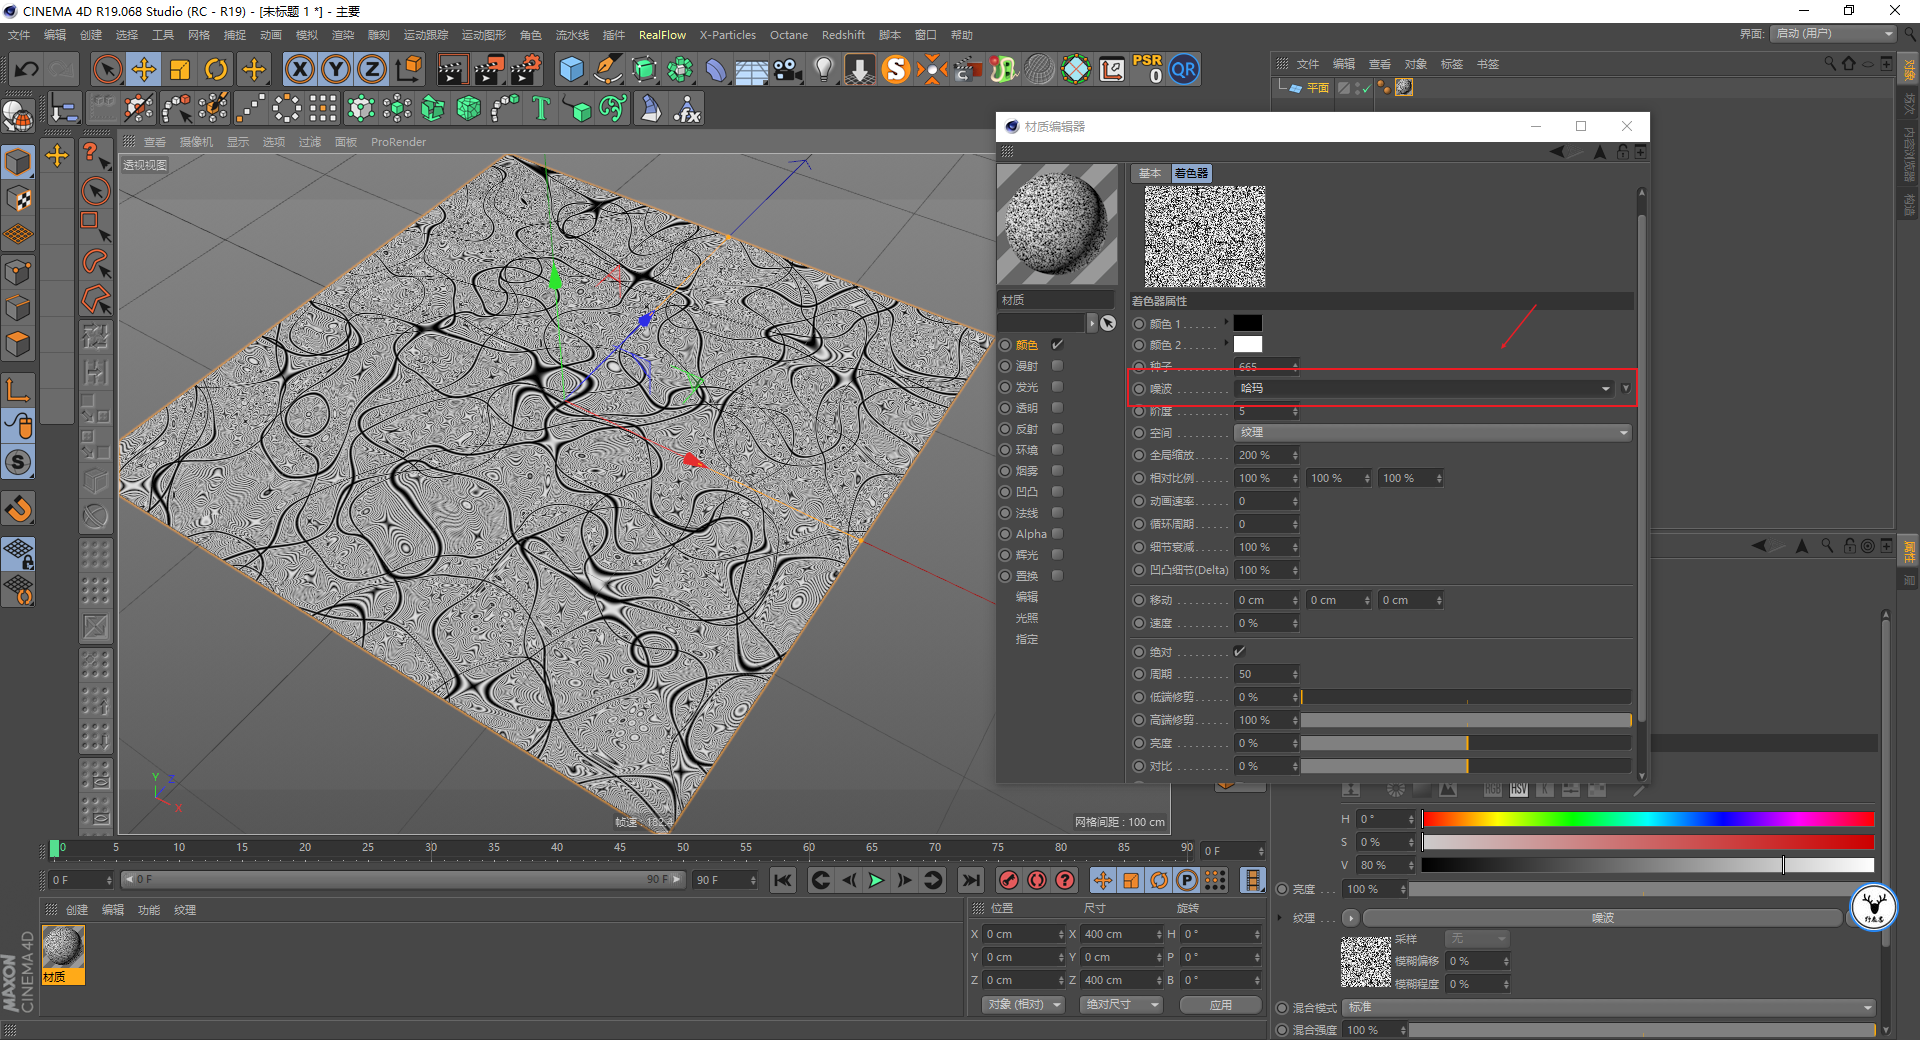Open the 噪波 noise type dropdown
The height and width of the screenshot is (1040, 1920).
[1424, 388]
